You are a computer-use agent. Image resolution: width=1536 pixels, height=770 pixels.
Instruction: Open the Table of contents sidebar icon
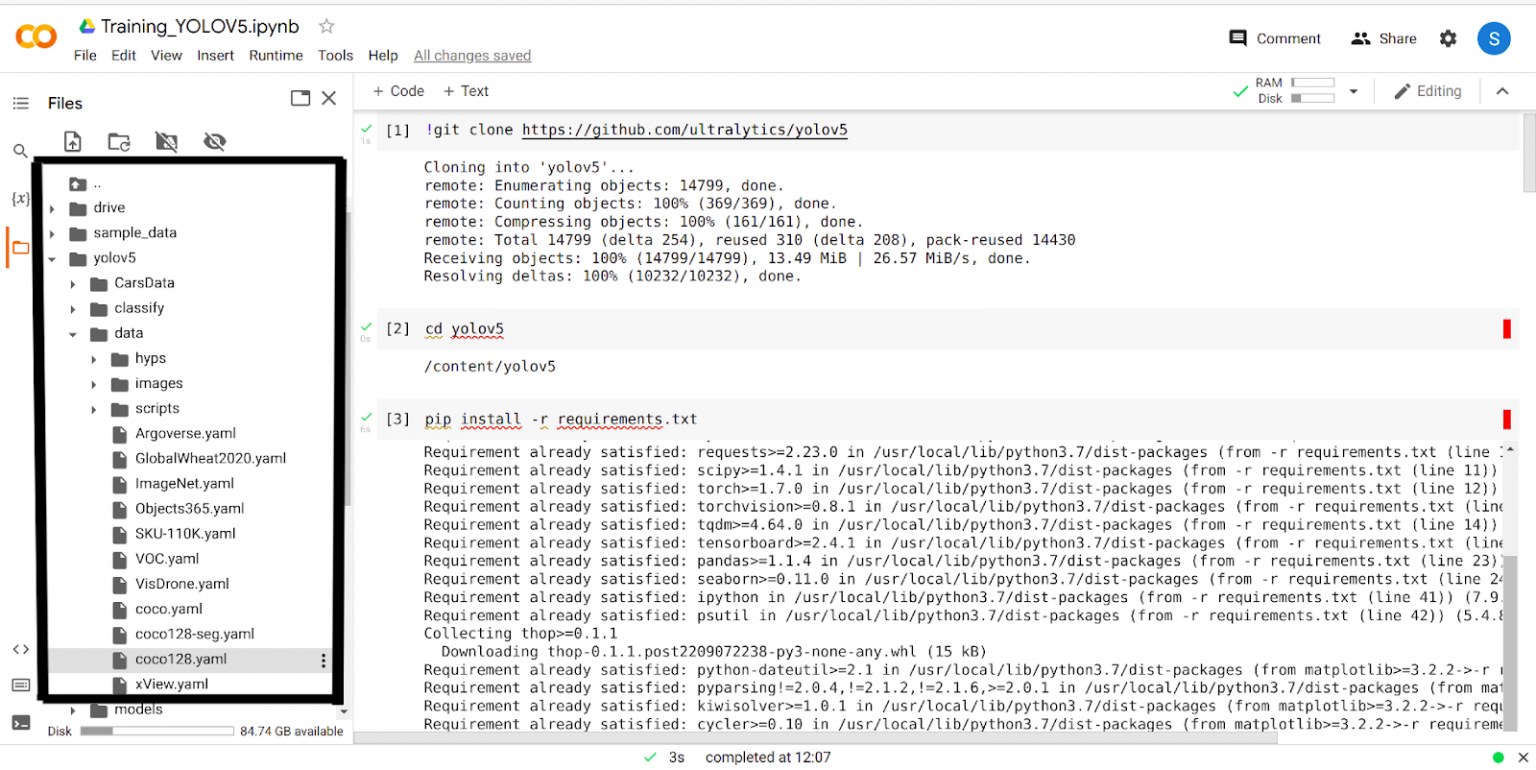click(x=20, y=102)
